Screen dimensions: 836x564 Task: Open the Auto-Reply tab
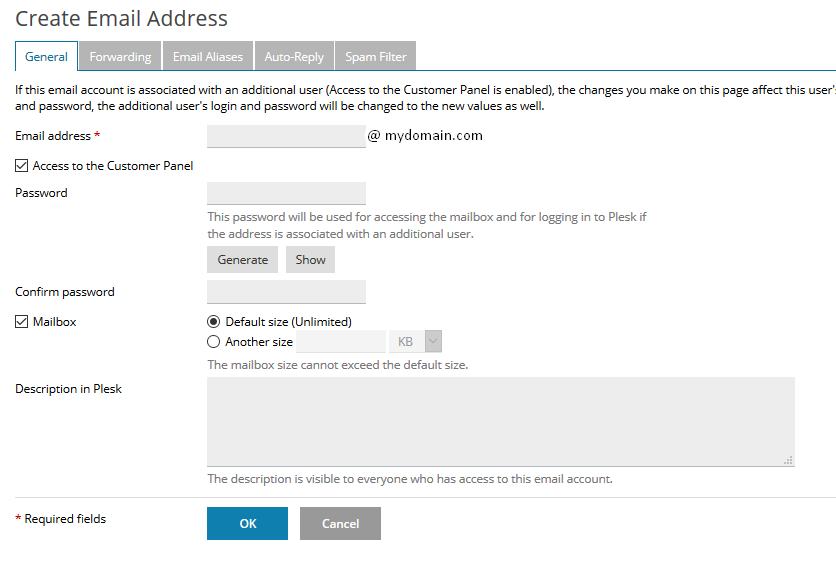[x=294, y=56]
